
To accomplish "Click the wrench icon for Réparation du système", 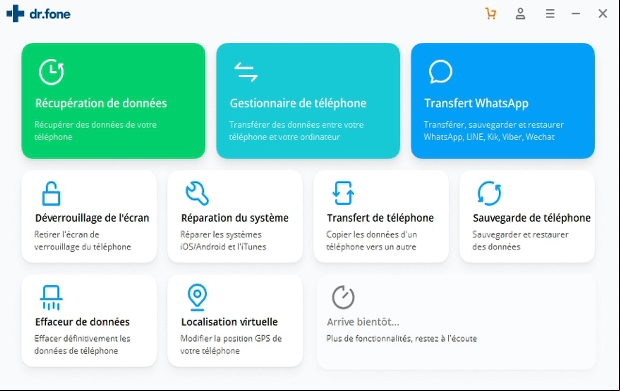I will (x=197, y=193).
